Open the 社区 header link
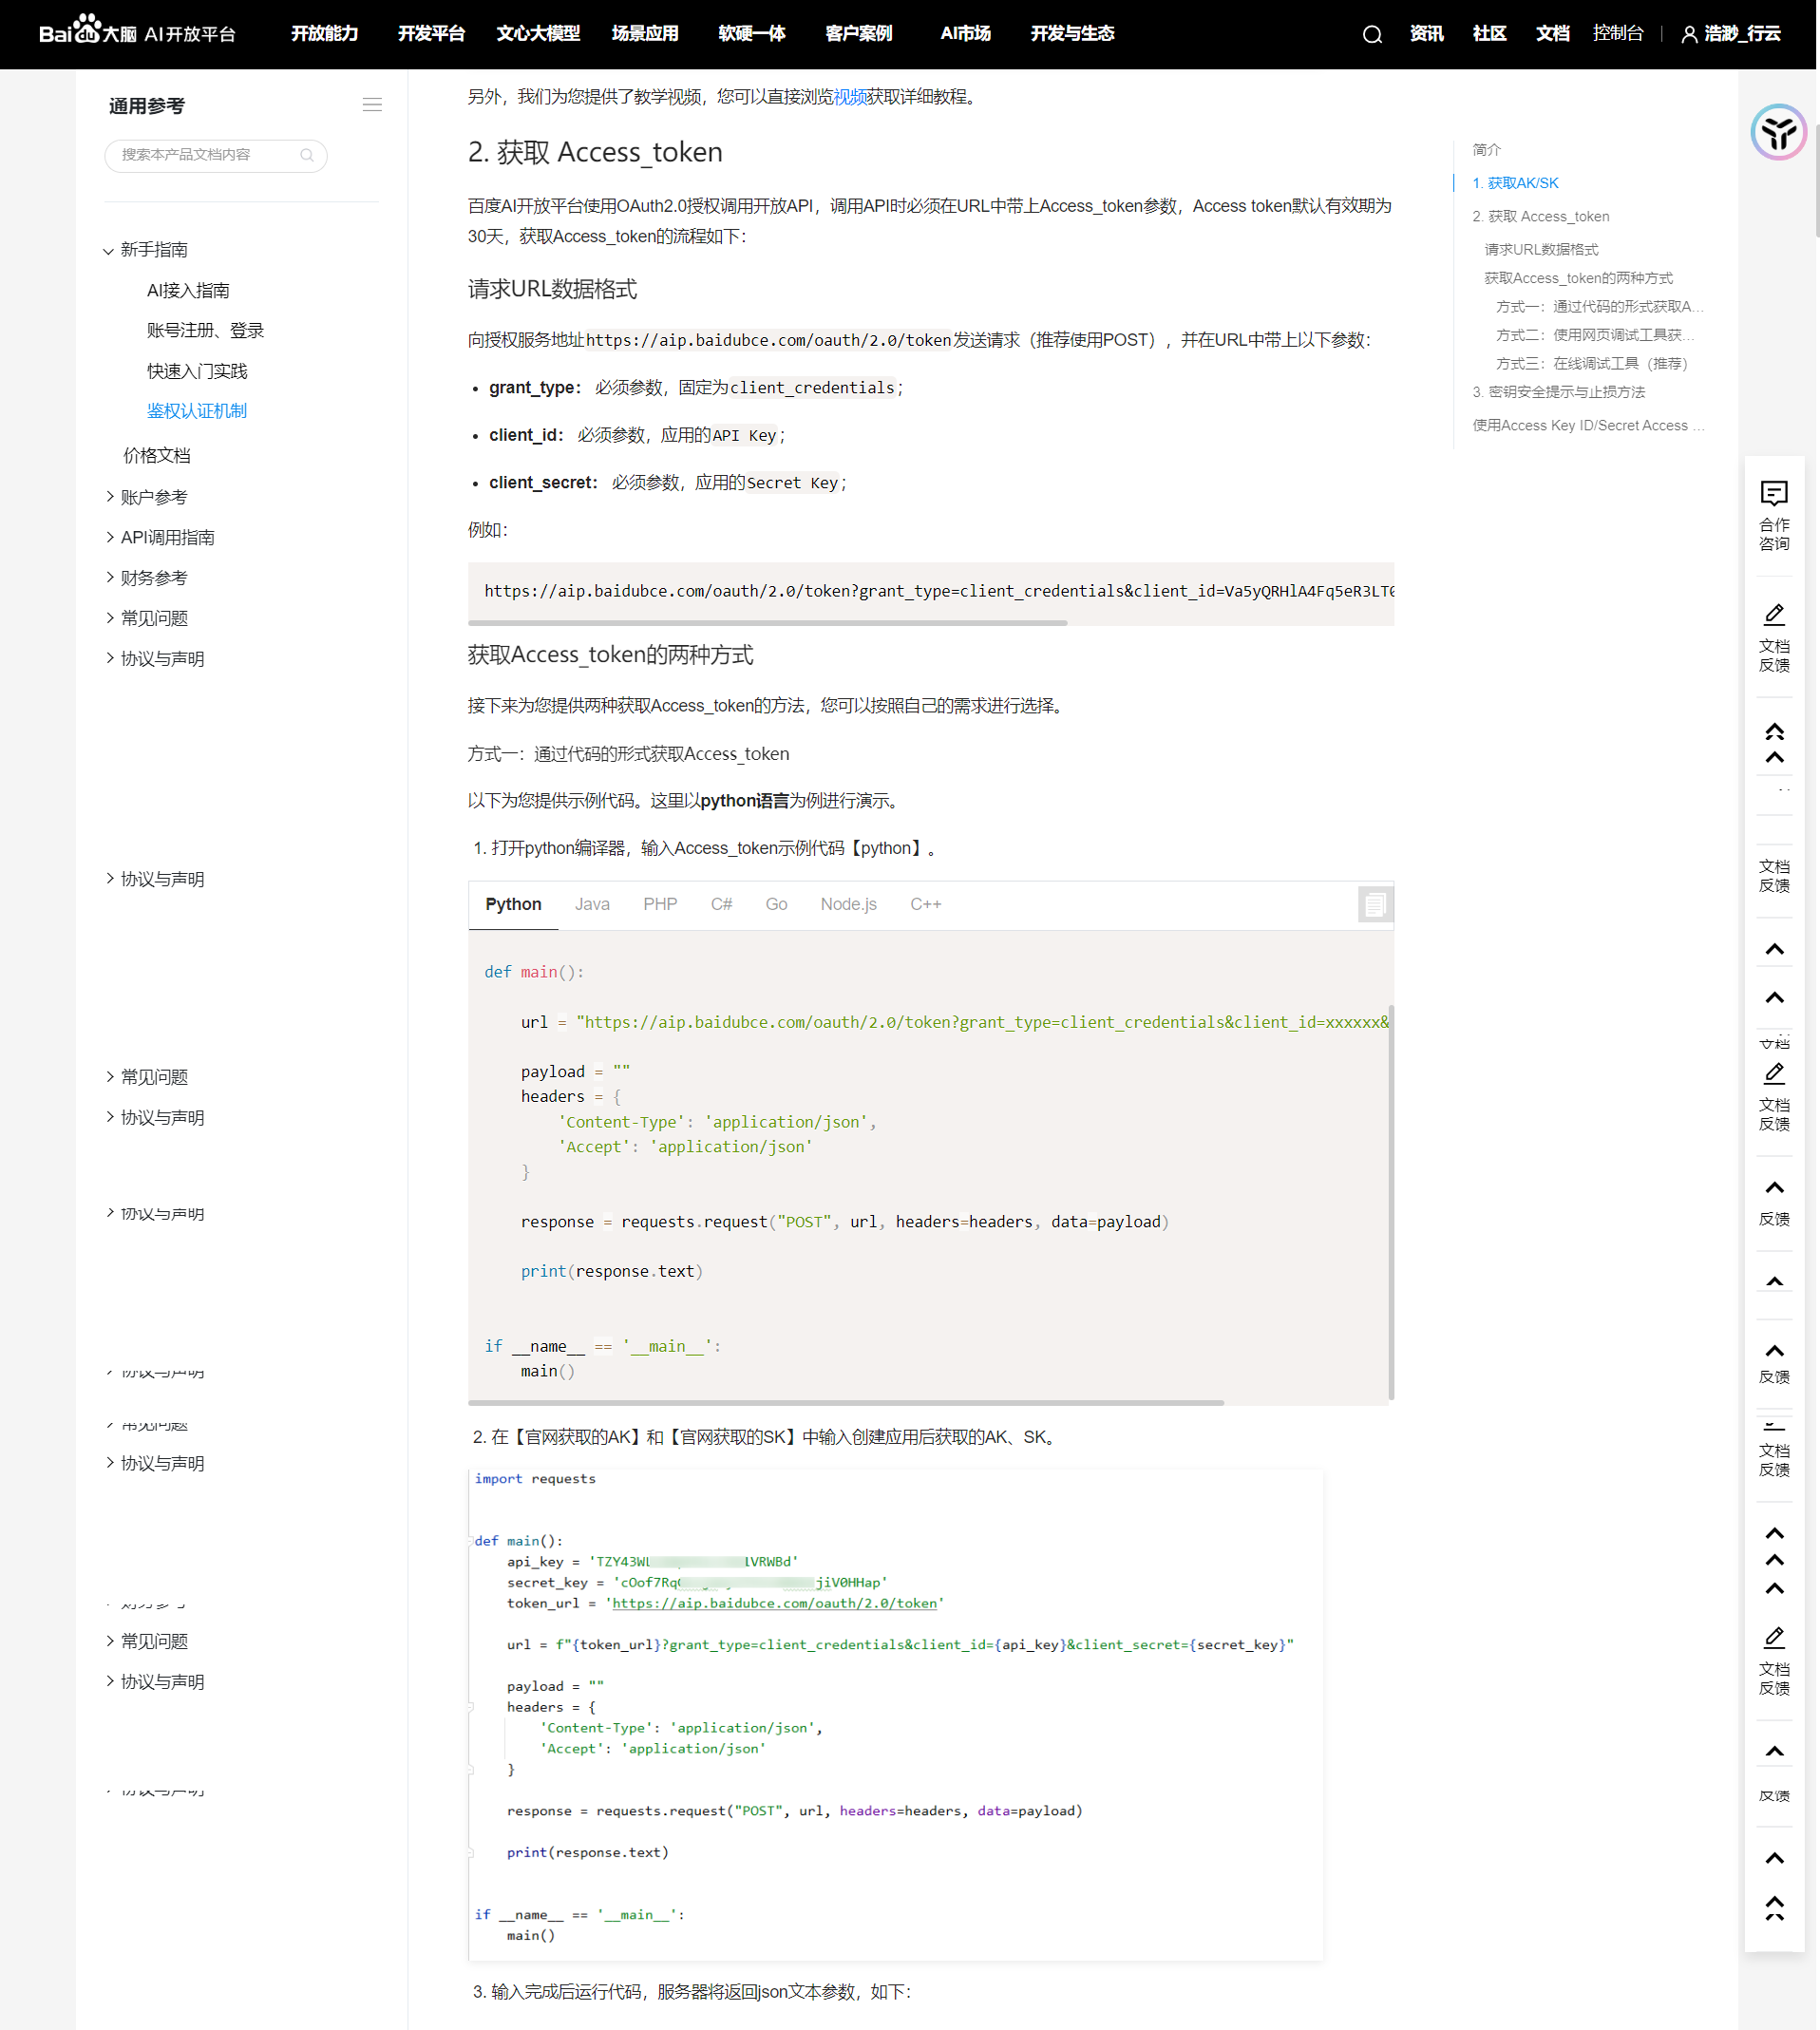Image resolution: width=1820 pixels, height=2030 pixels. click(1489, 34)
